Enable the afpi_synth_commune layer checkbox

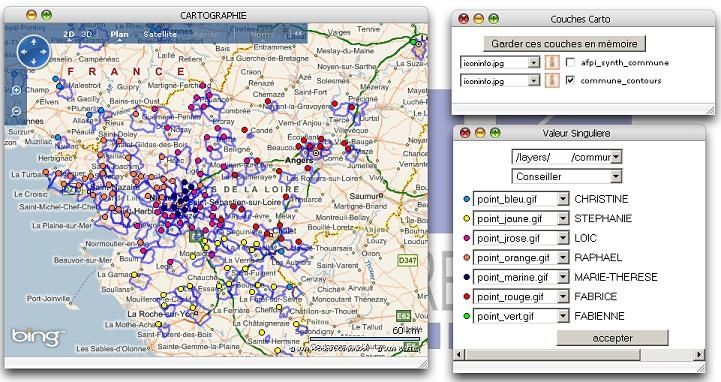point(570,62)
